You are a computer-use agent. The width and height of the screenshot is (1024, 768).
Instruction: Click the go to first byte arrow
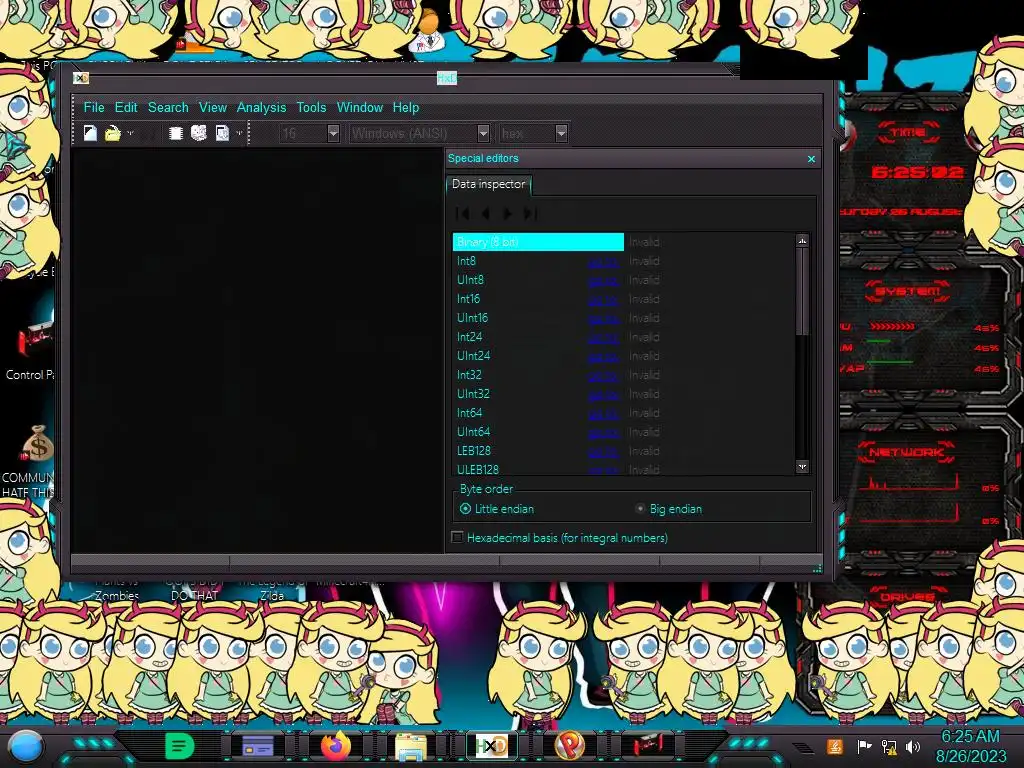coord(462,214)
